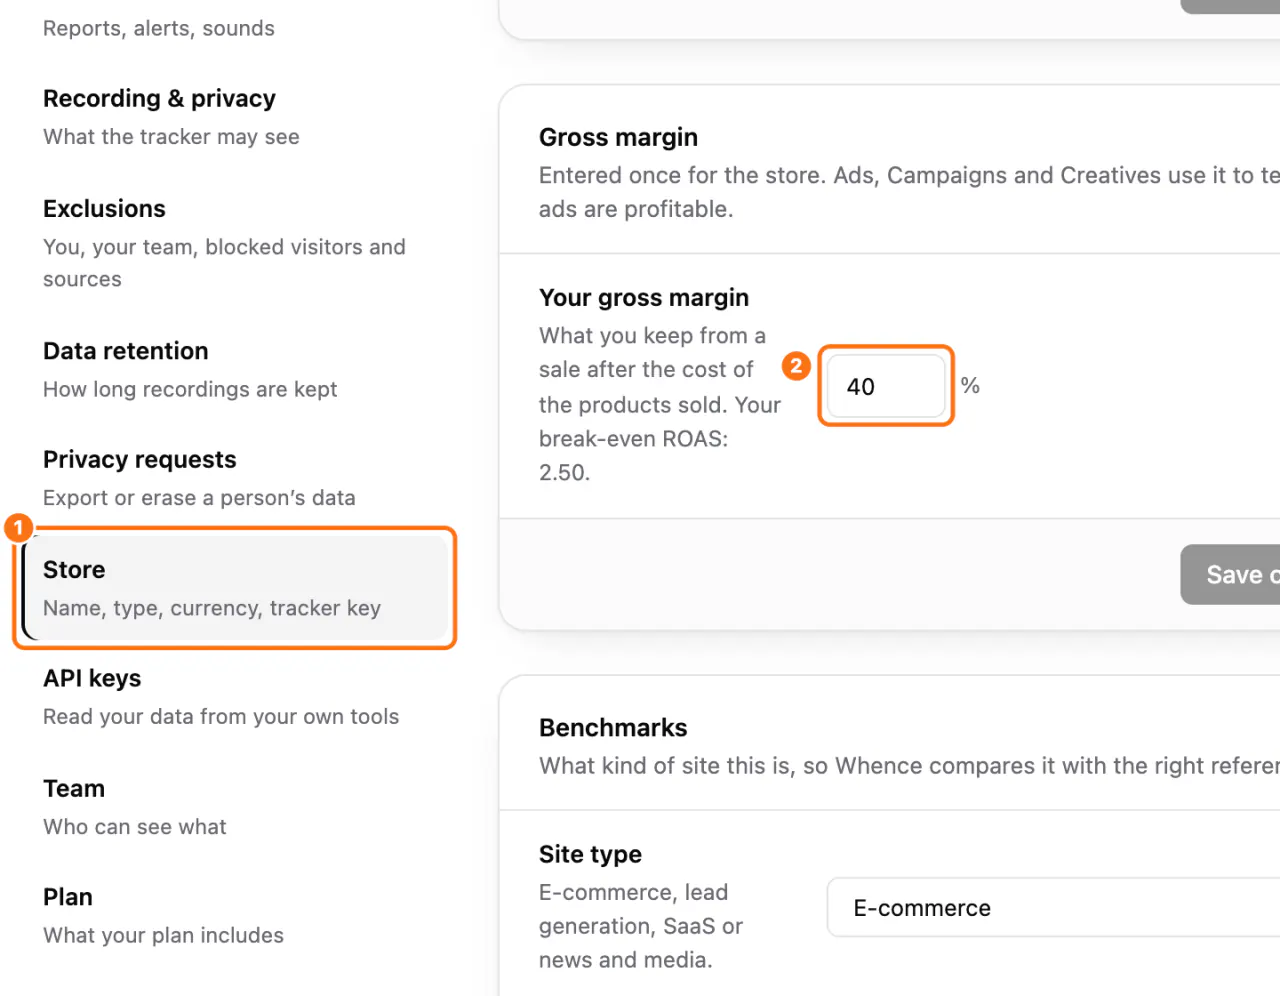Select the Store settings section
The width and height of the screenshot is (1280, 996).
(235, 588)
